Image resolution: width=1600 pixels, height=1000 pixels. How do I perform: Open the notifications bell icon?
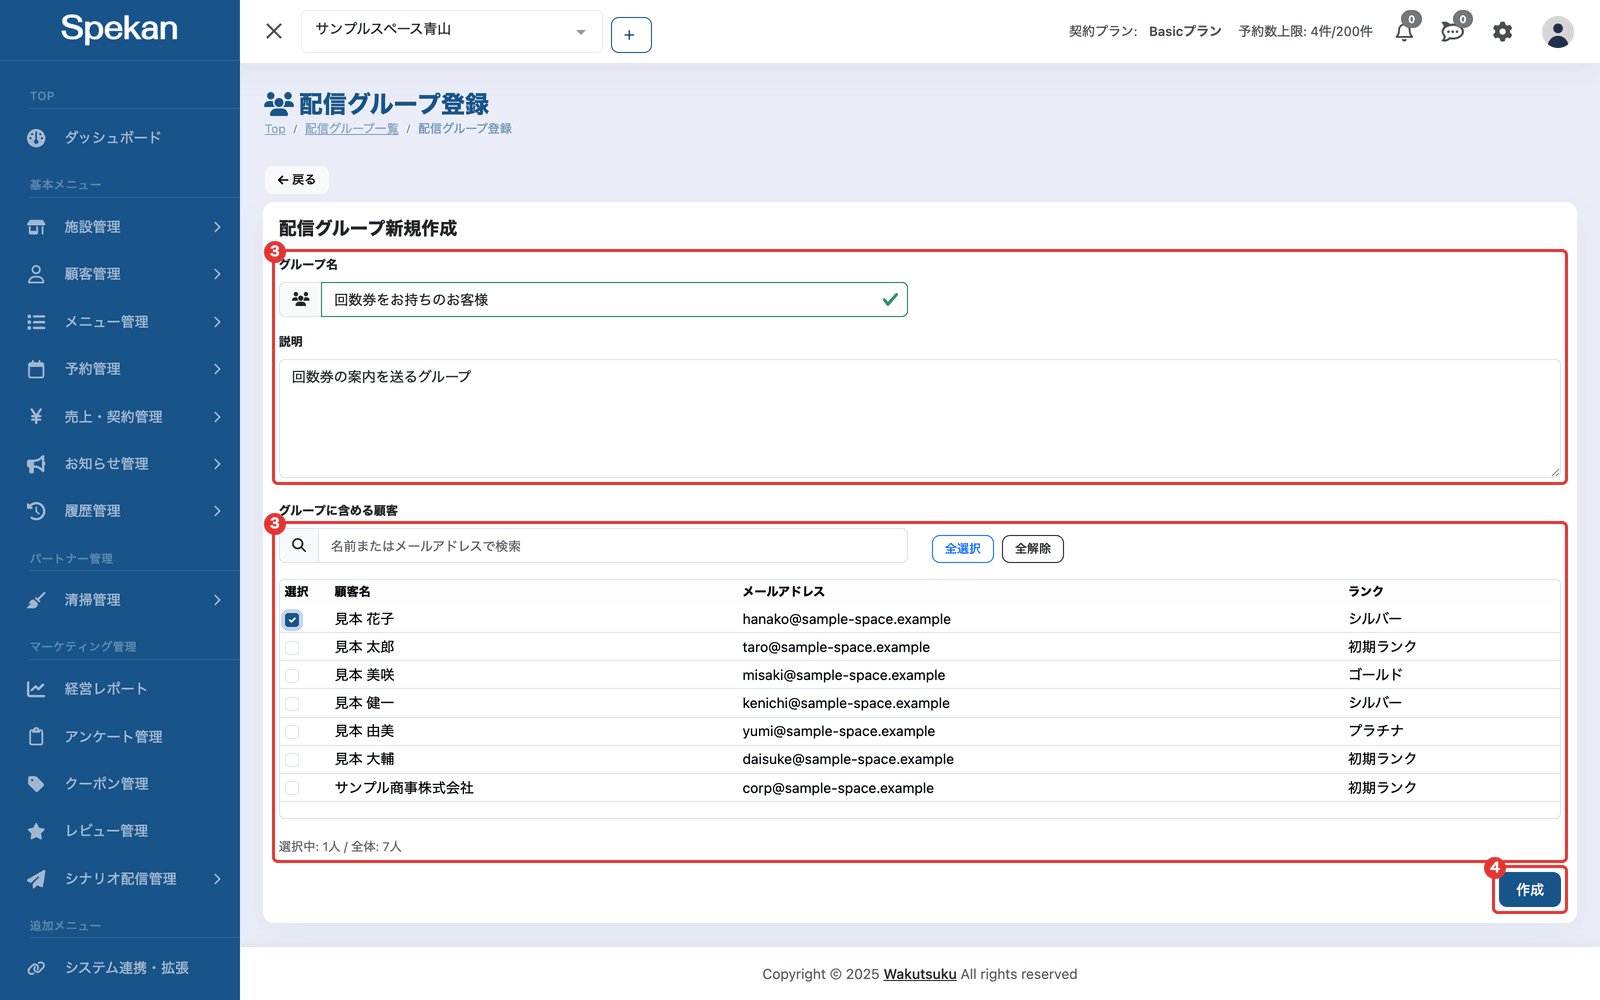click(x=1405, y=31)
